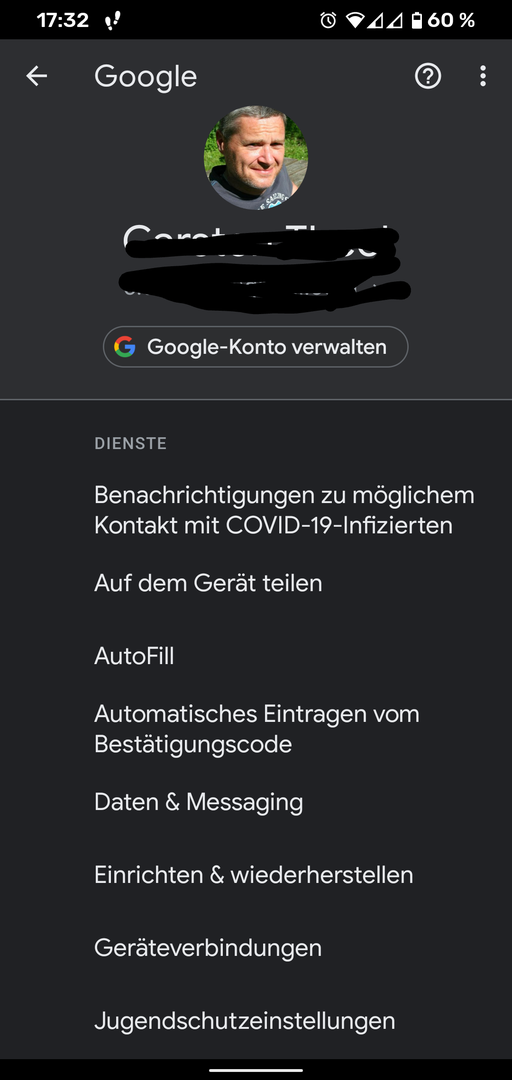
Task: Tap the bottom navigation gesture bar
Action: tap(256, 1070)
